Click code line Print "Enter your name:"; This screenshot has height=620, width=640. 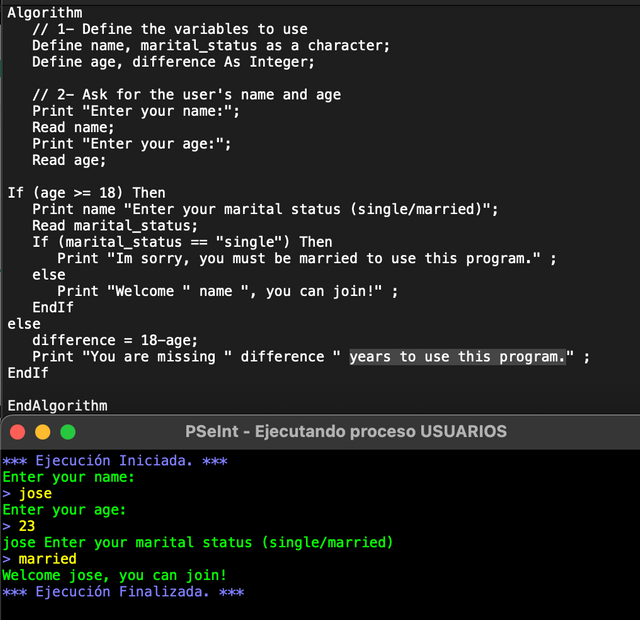(x=136, y=111)
